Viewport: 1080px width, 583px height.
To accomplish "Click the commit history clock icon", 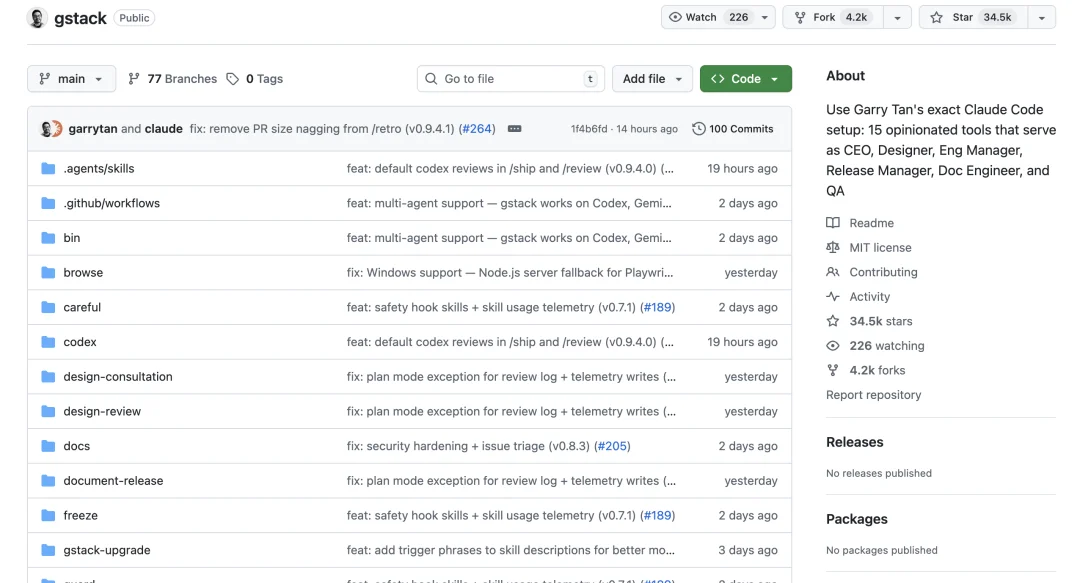I will tap(698, 129).
